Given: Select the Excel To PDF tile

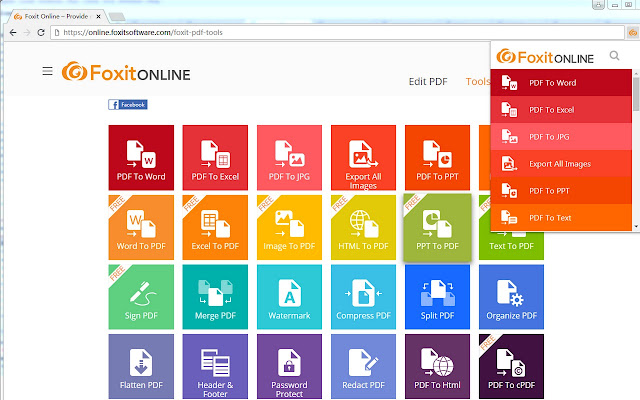Looking at the screenshot, I should 215,227.
